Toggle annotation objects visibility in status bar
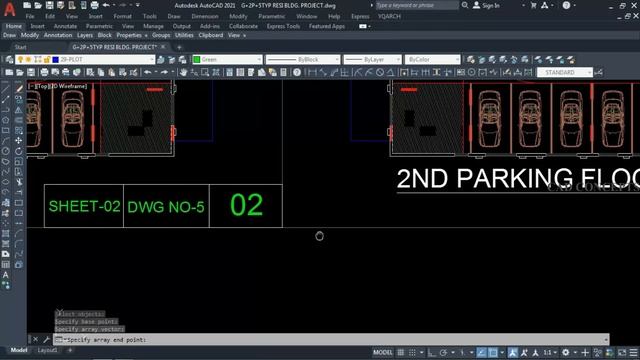Screen dimensions: 640x360 (513, 352)
